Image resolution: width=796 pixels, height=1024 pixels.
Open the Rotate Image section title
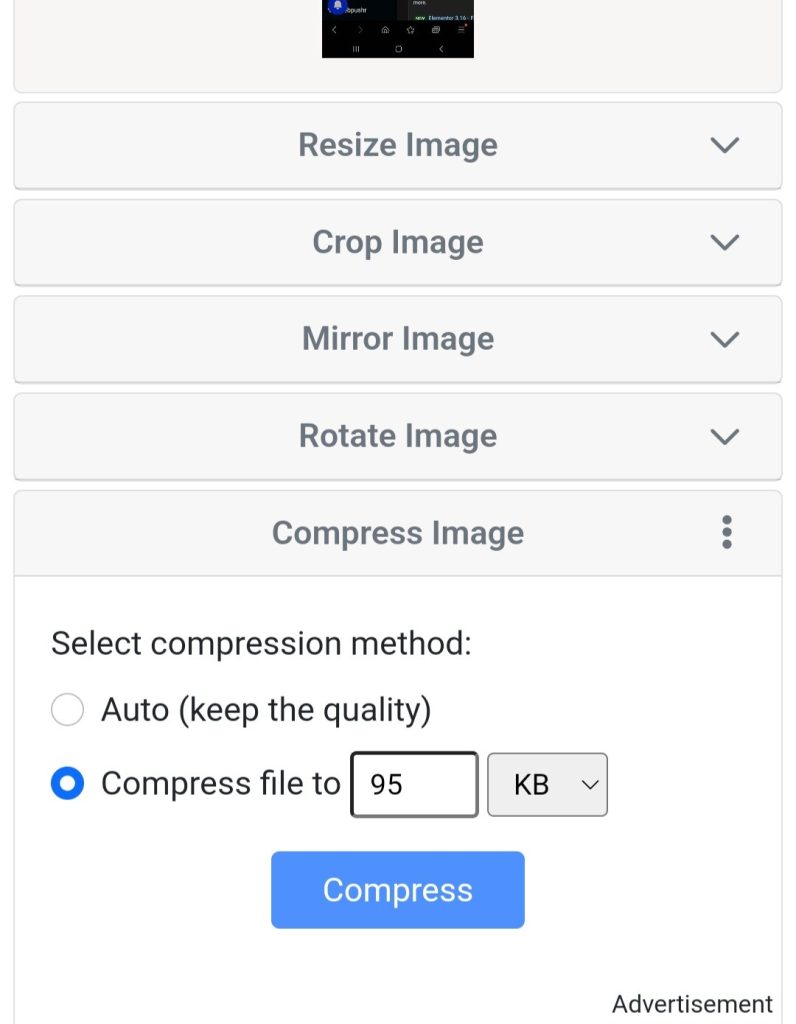[397, 436]
